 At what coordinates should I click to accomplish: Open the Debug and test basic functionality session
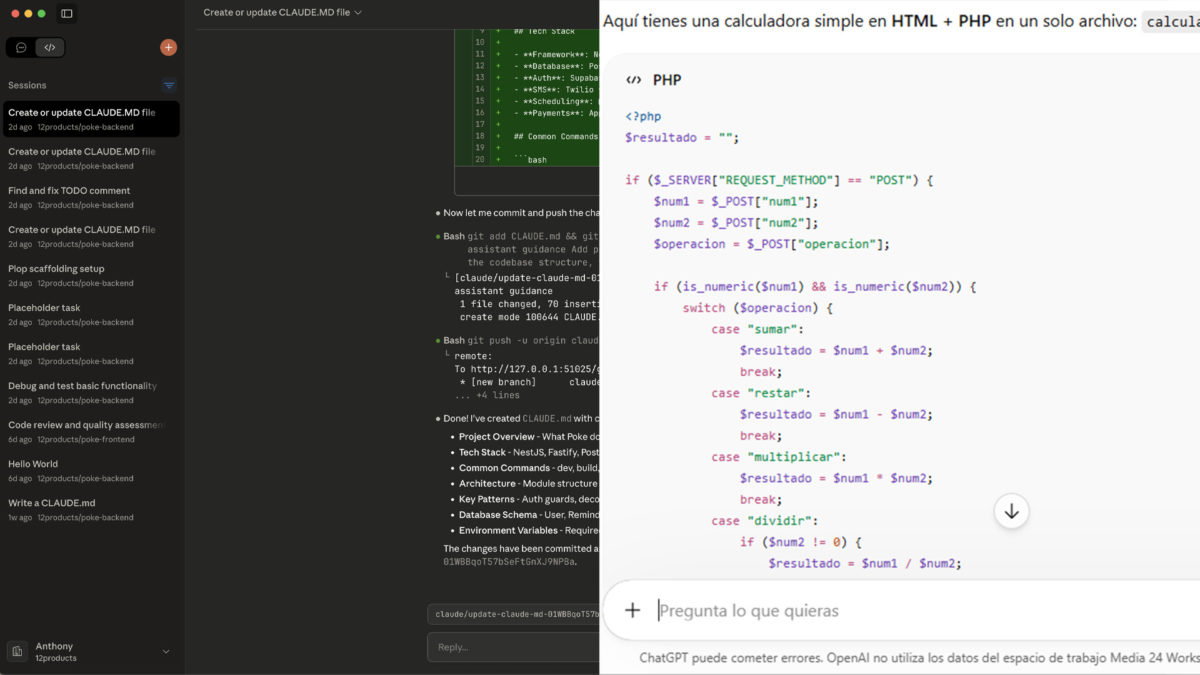coord(92,392)
